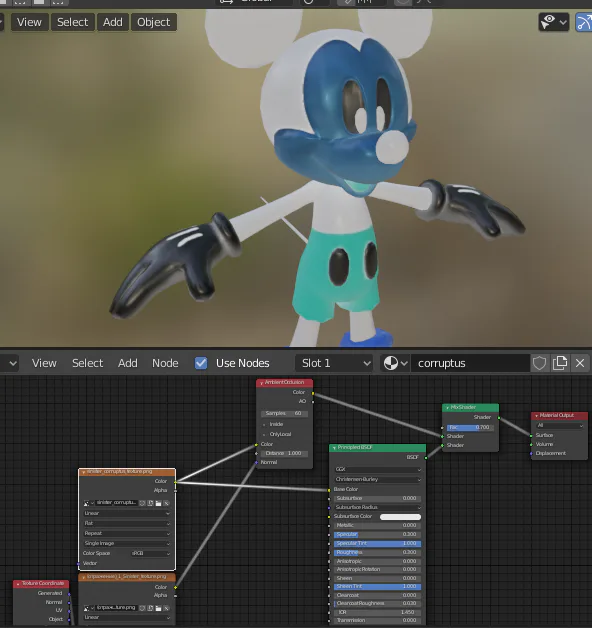The width and height of the screenshot is (592, 628).
Task: Toggle the Use Nodes checkbox
Action: [x=201, y=363]
